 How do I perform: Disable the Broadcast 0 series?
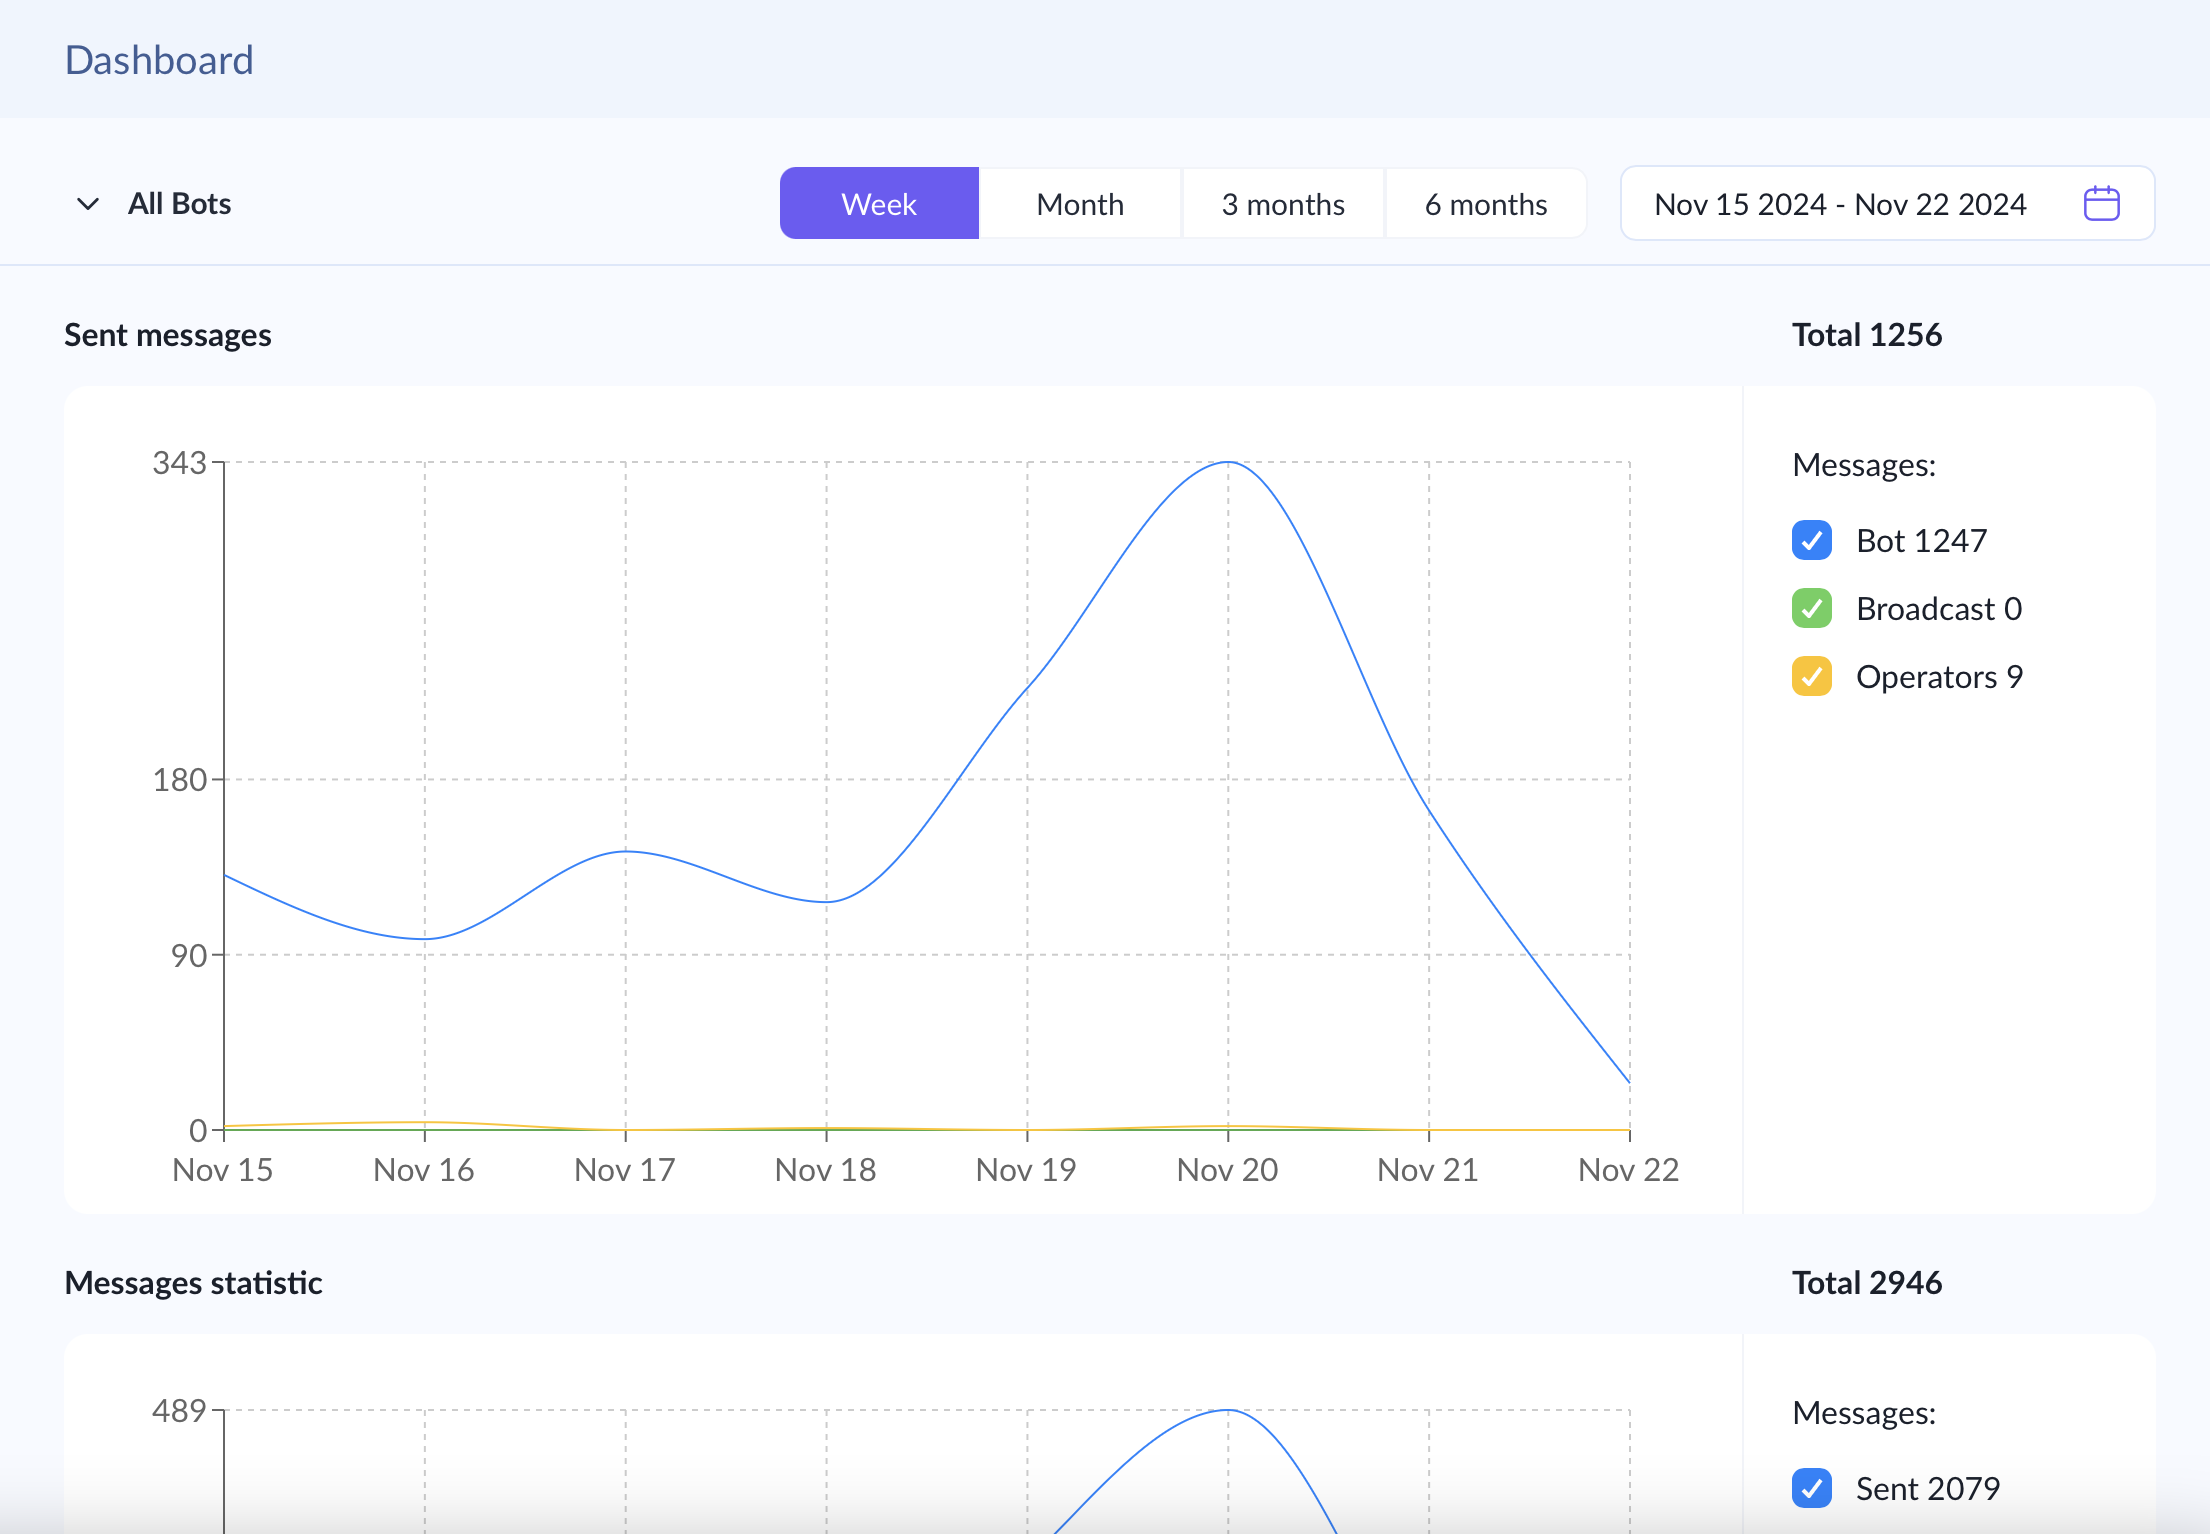(x=1811, y=609)
